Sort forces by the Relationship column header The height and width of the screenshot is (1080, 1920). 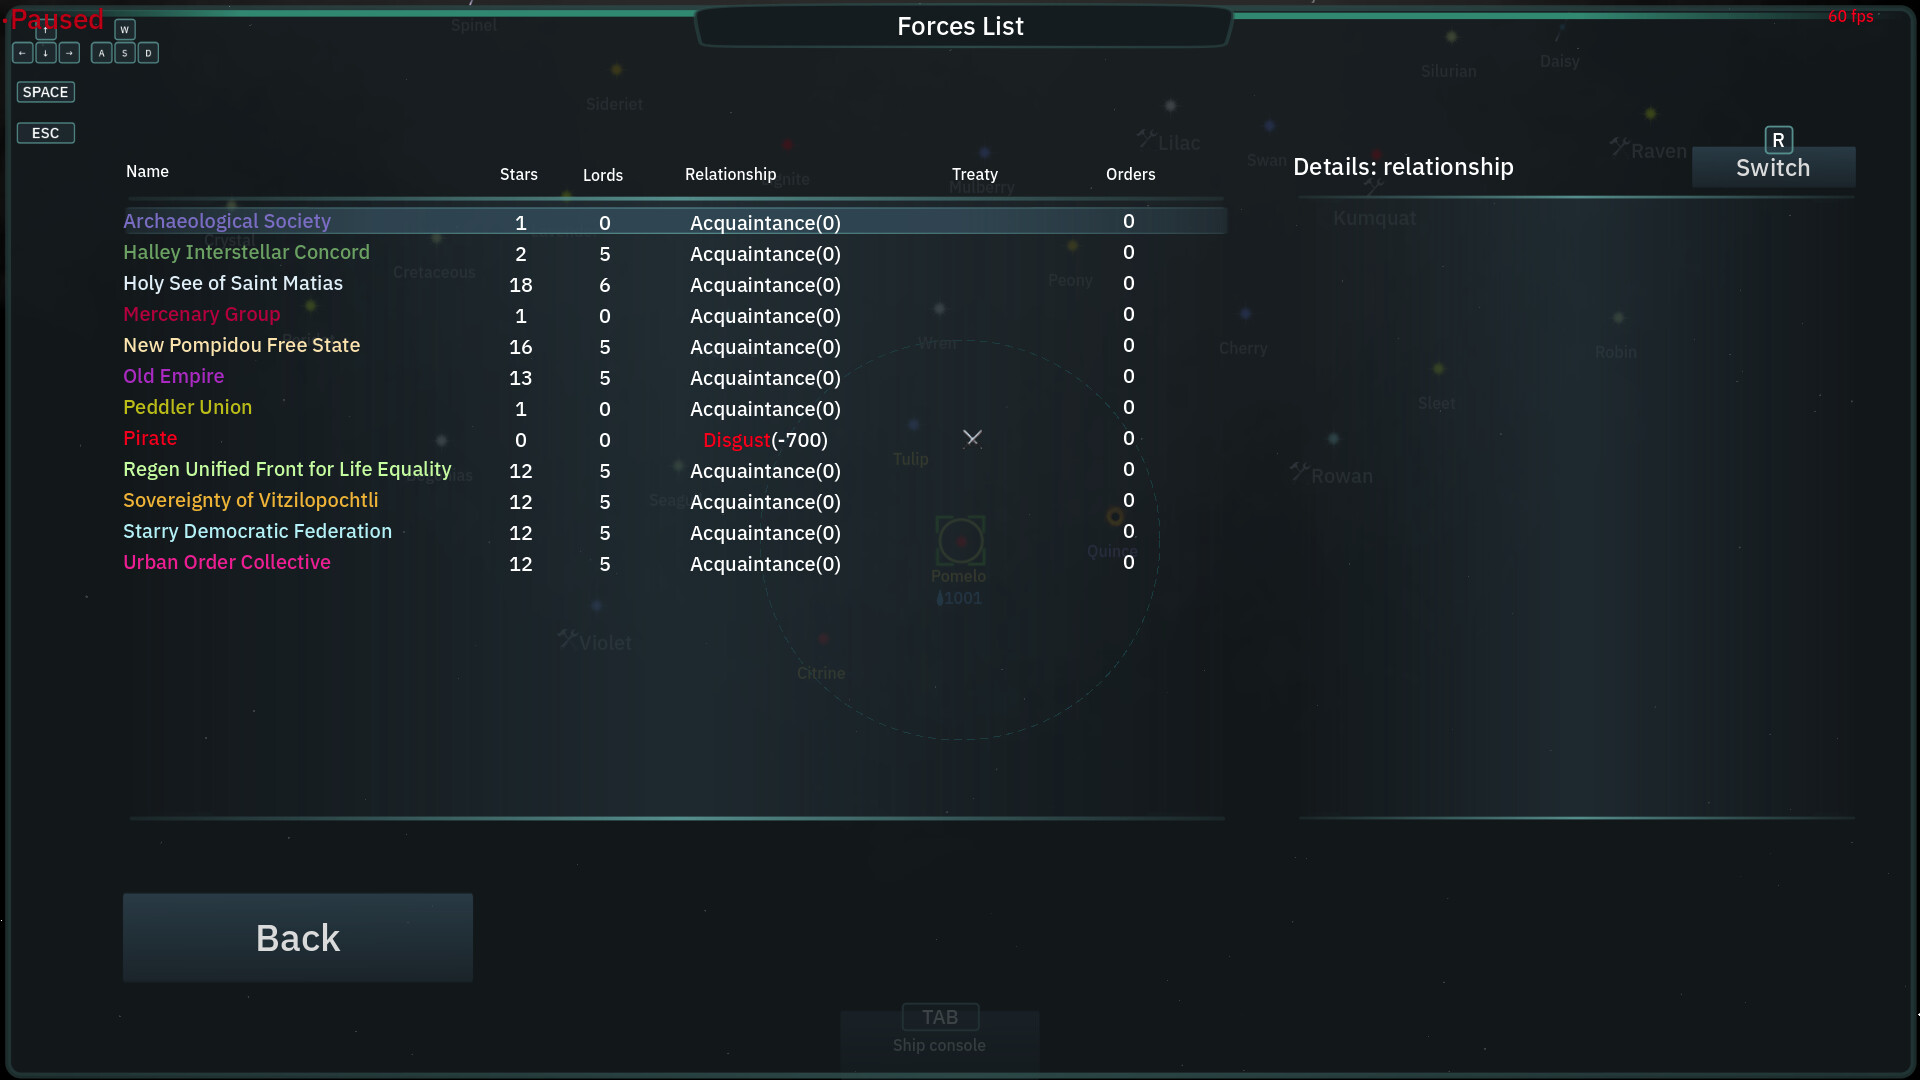(730, 174)
